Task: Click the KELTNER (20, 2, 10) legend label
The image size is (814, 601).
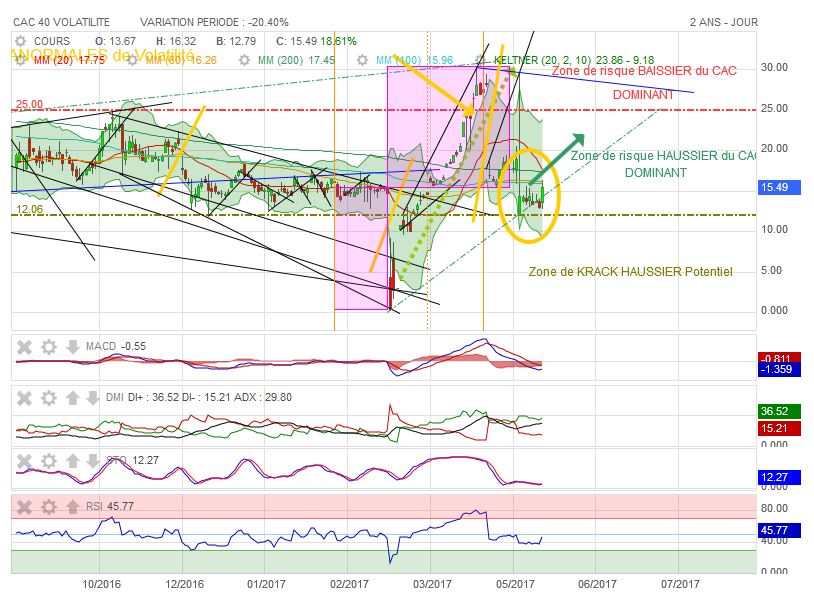Action: click(574, 60)
